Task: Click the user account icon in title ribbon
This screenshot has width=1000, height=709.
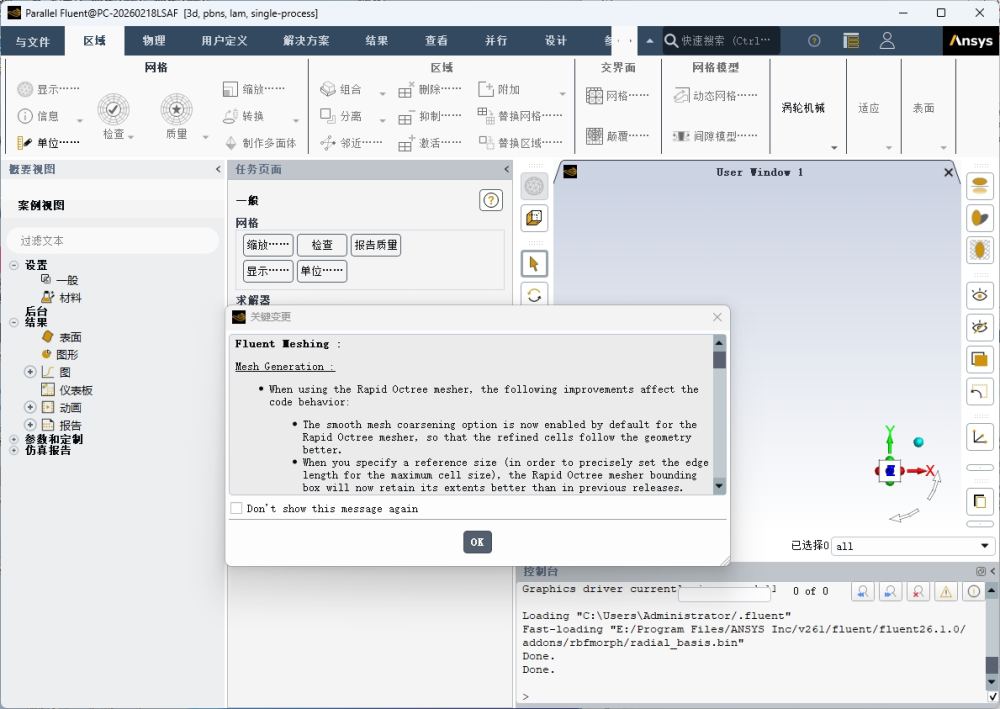Action: 887,41
